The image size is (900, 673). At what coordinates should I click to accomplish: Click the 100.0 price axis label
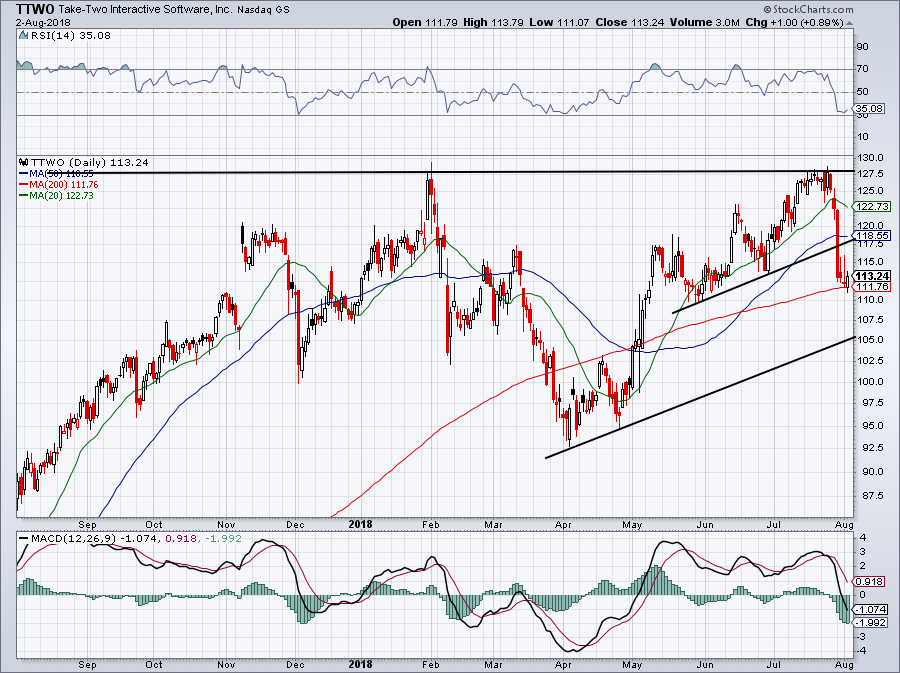pos(869,382)
